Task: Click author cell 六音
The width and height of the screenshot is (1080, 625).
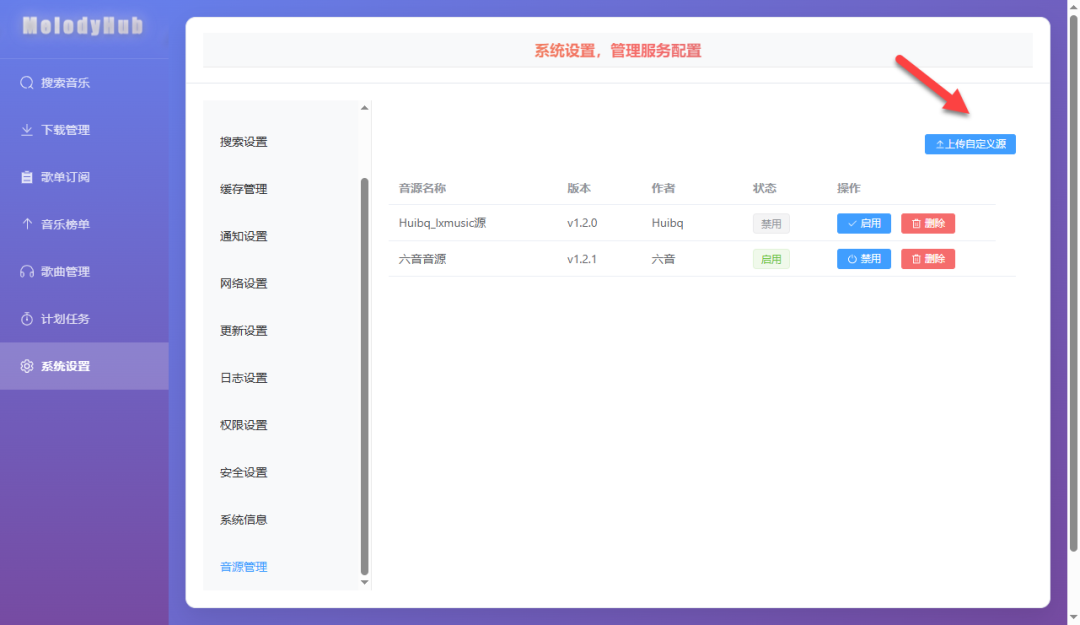Action: point(663,259)
